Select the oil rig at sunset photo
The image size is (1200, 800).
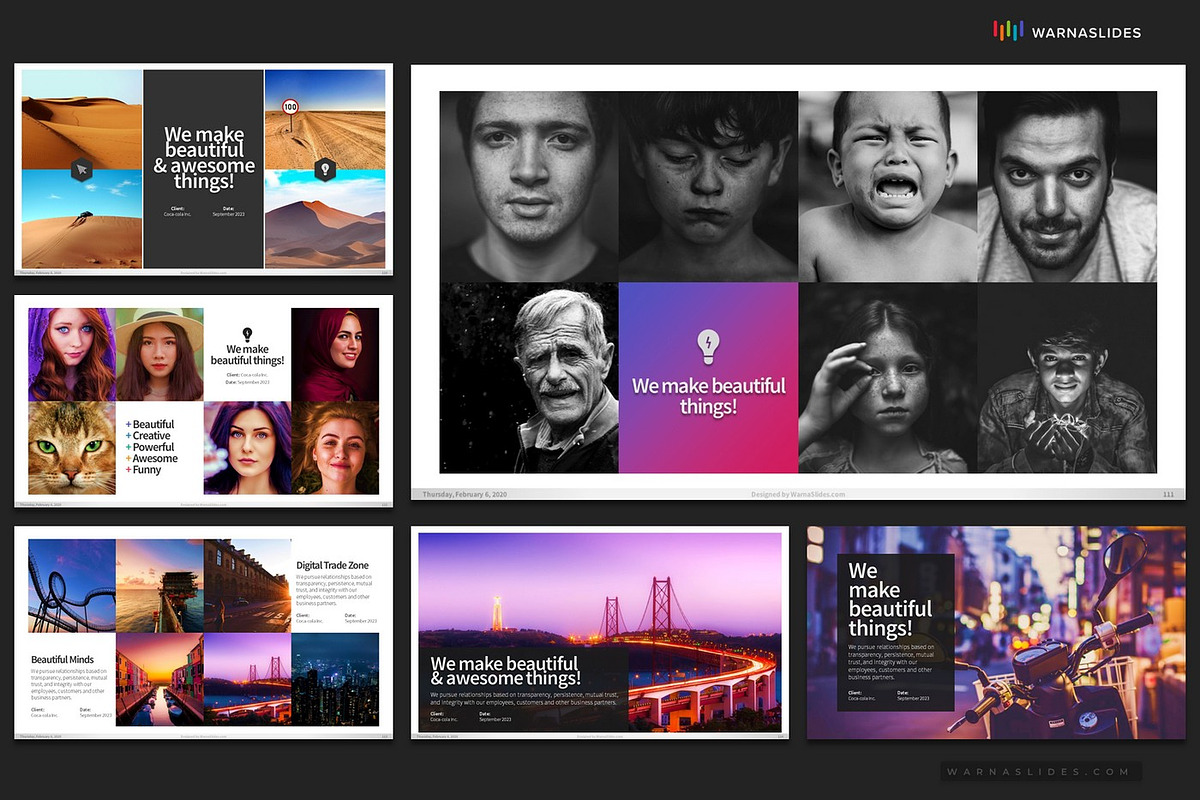[x=160, y=585]
